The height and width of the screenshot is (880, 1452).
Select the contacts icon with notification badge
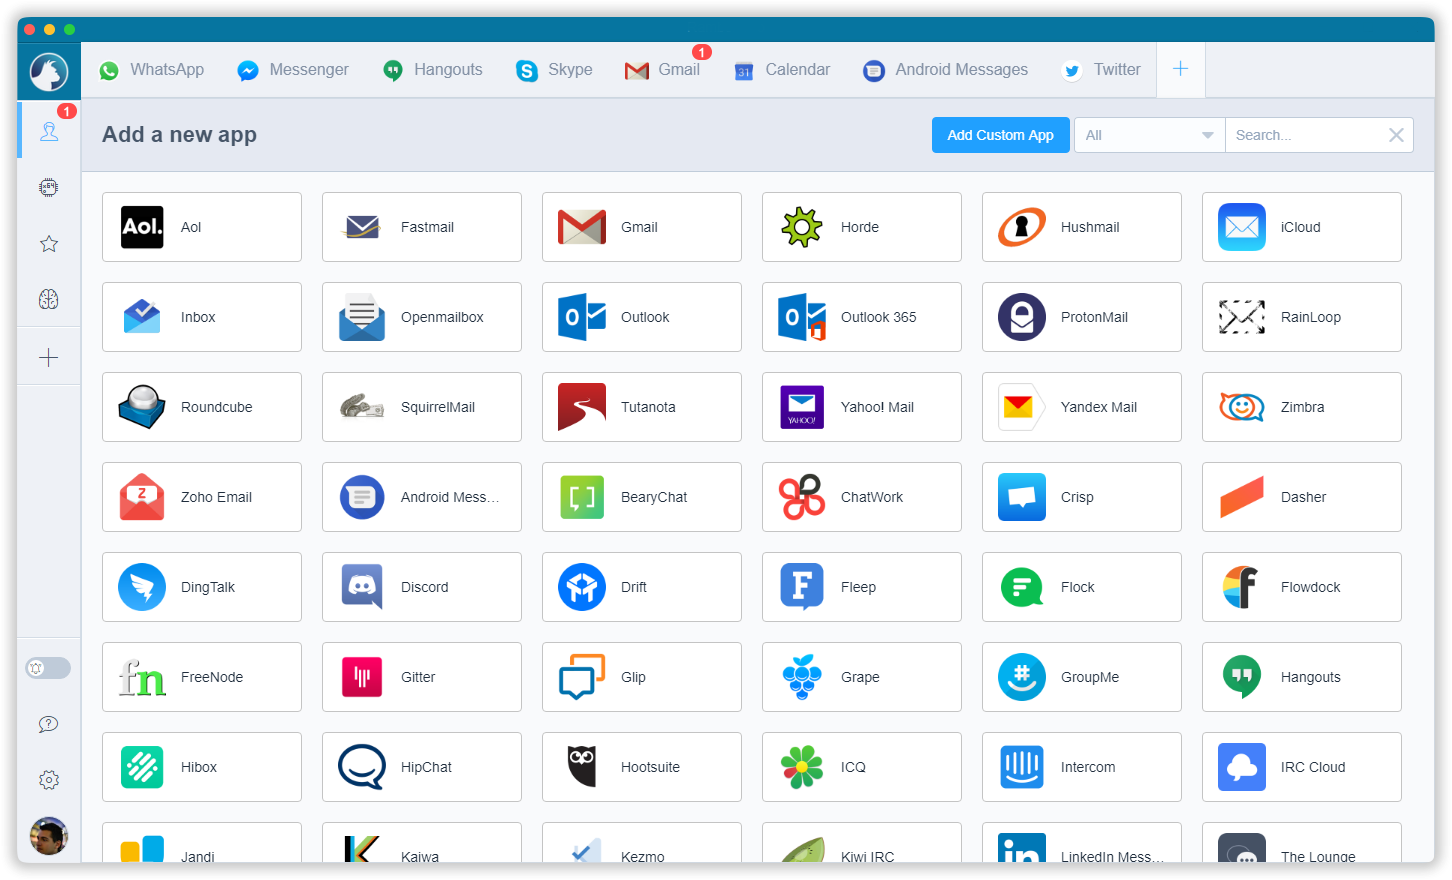48,130
